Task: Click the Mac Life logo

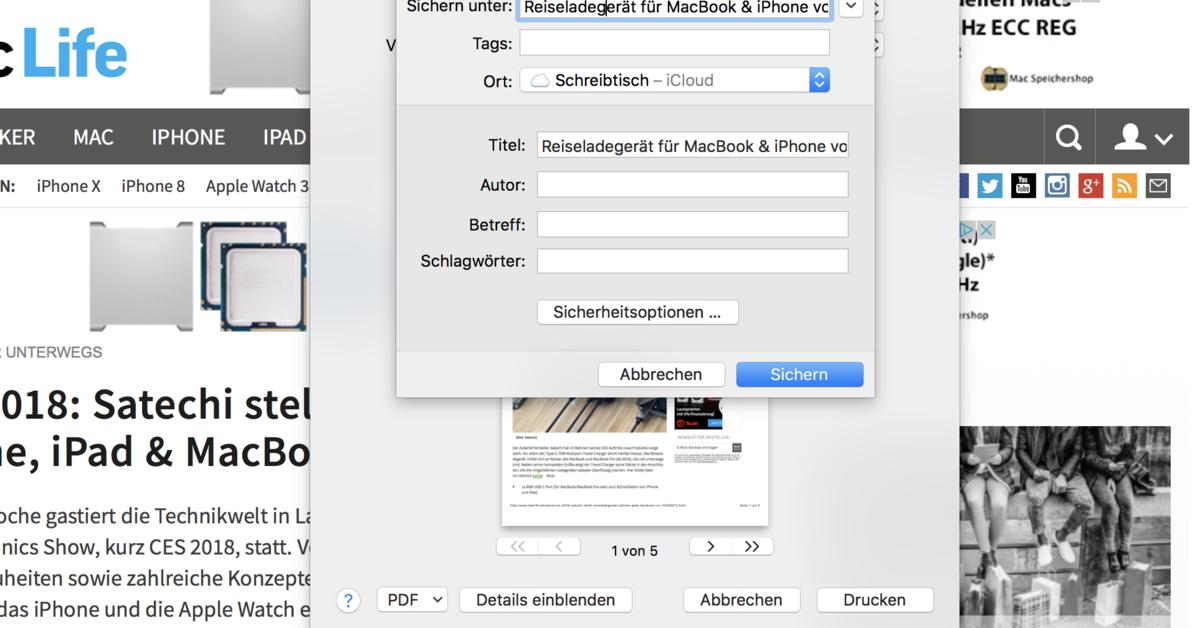Action: [64, 52]
